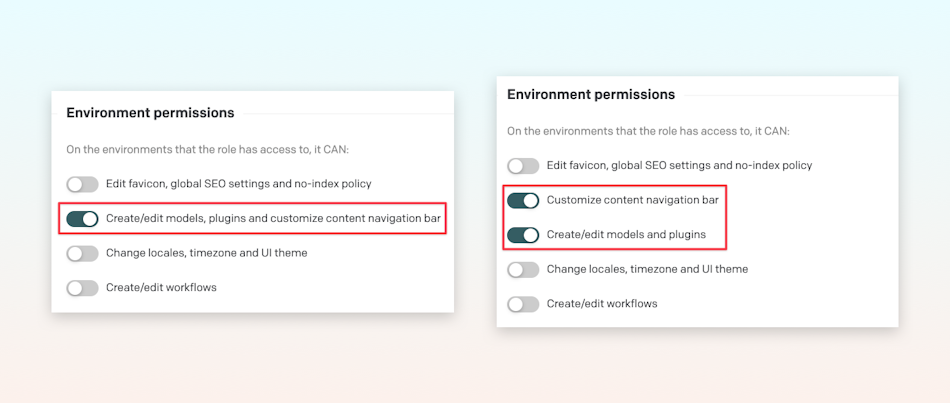
Task: Disable the combined models, plugins and navigation bar toggle
Action: click(82, 219)
